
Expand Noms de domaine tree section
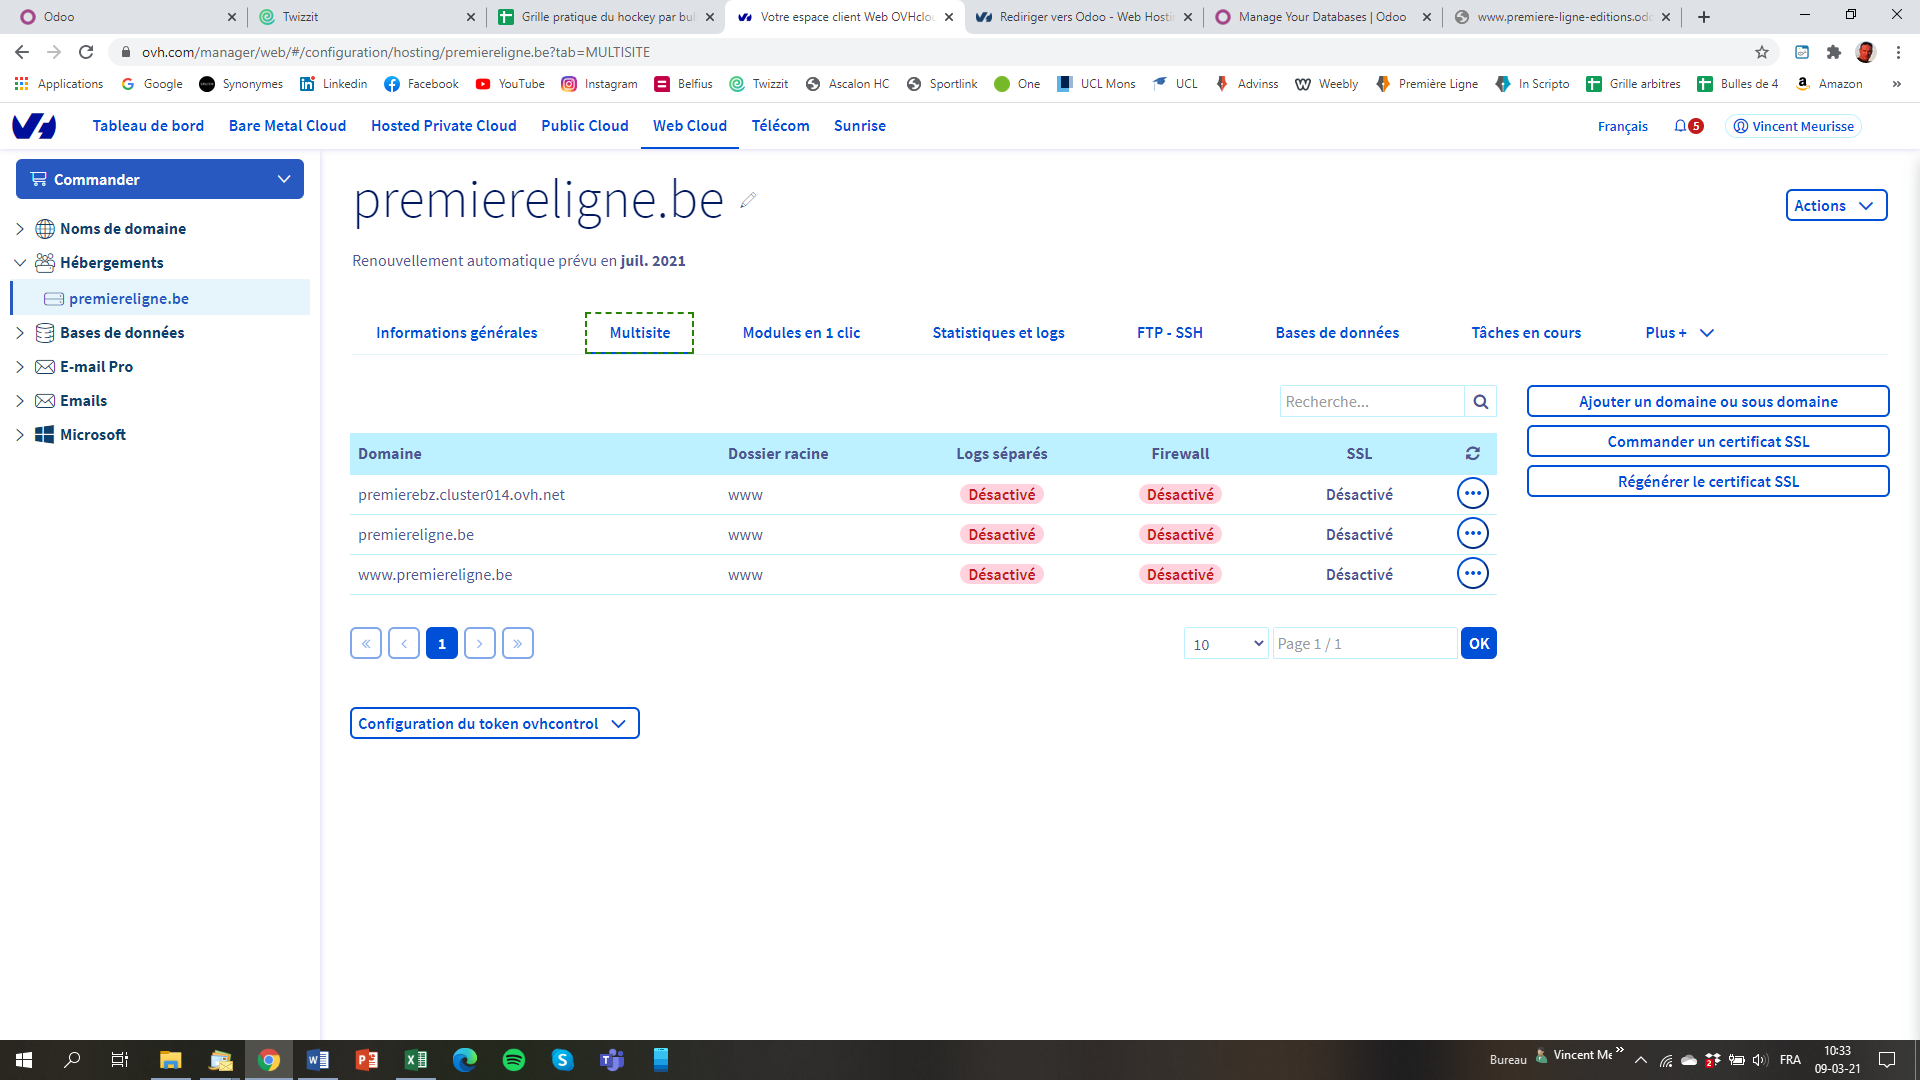click(x=20, y=229)
